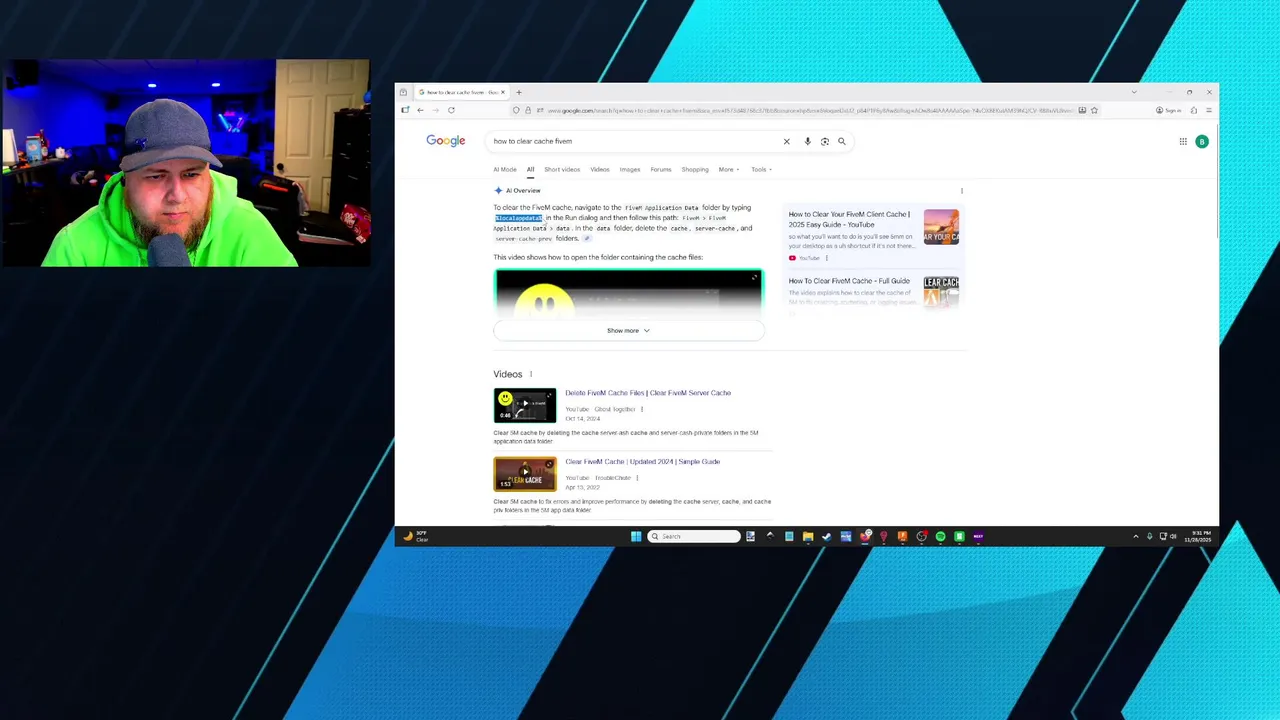Open the Ghost Together video thumbnail
This screenshot has height=720, width=1280.
[x=525, y=405]
